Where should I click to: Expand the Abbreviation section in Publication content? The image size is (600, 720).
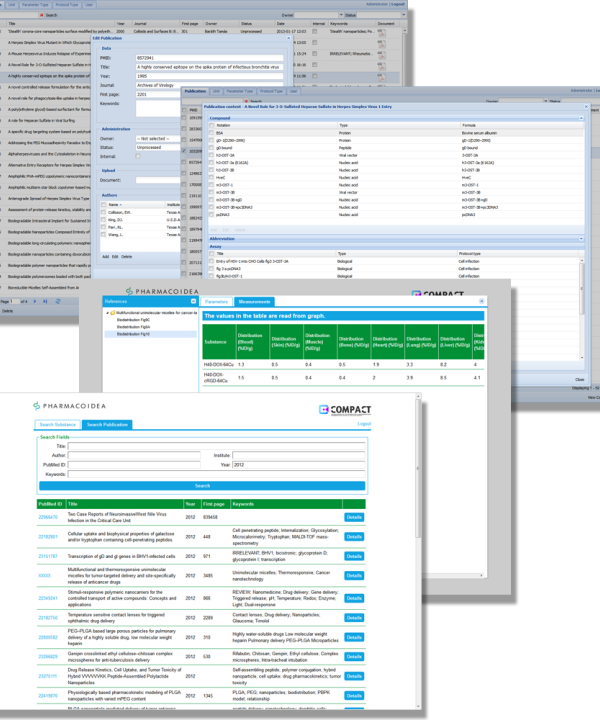pyautogui.click(x=581, y=239)
